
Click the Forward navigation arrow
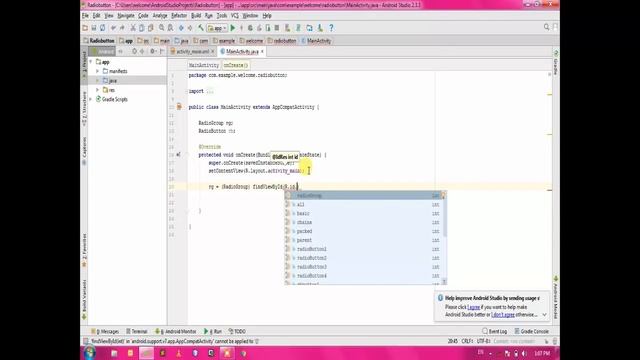tap(190, 28)
